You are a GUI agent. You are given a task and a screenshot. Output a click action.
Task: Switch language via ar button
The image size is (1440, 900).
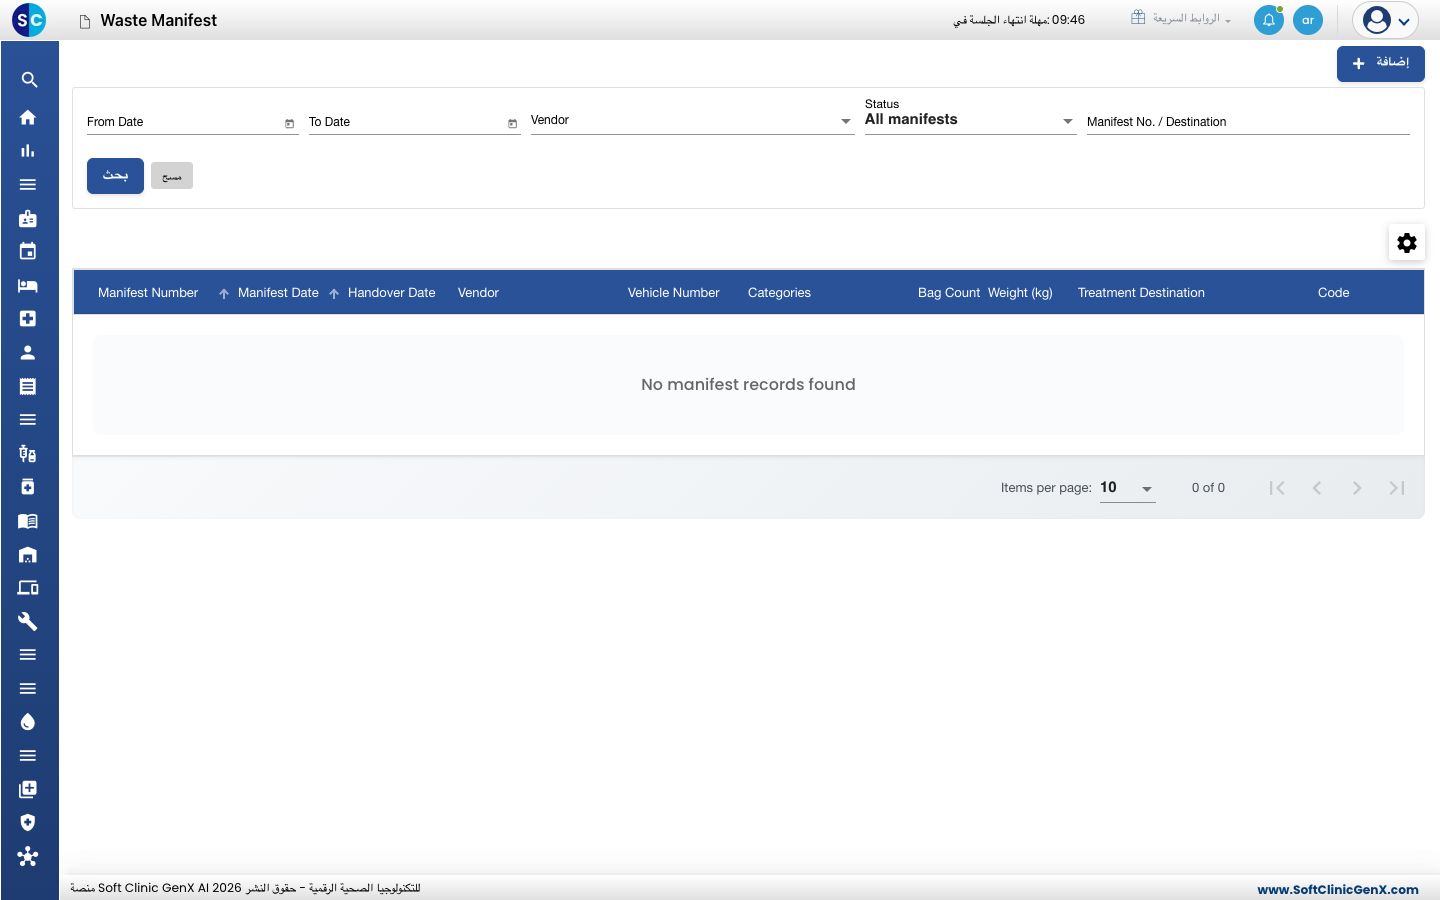(x=1308, y=20)
